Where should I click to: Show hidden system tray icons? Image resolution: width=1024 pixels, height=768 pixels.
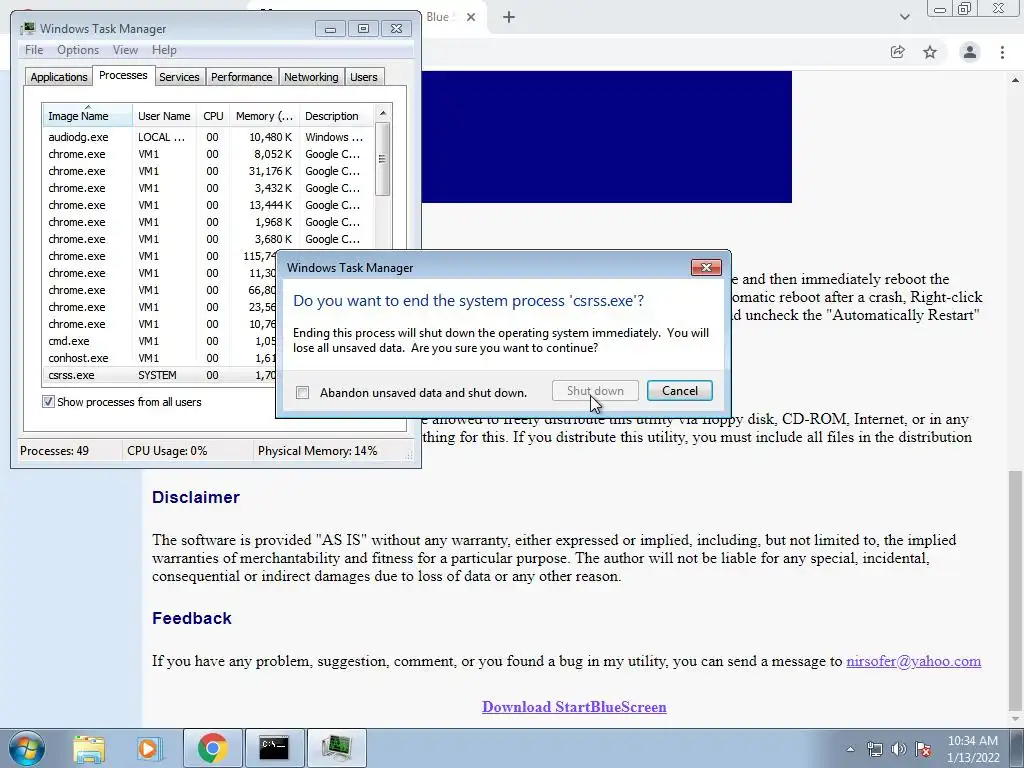tap(850, 749)
